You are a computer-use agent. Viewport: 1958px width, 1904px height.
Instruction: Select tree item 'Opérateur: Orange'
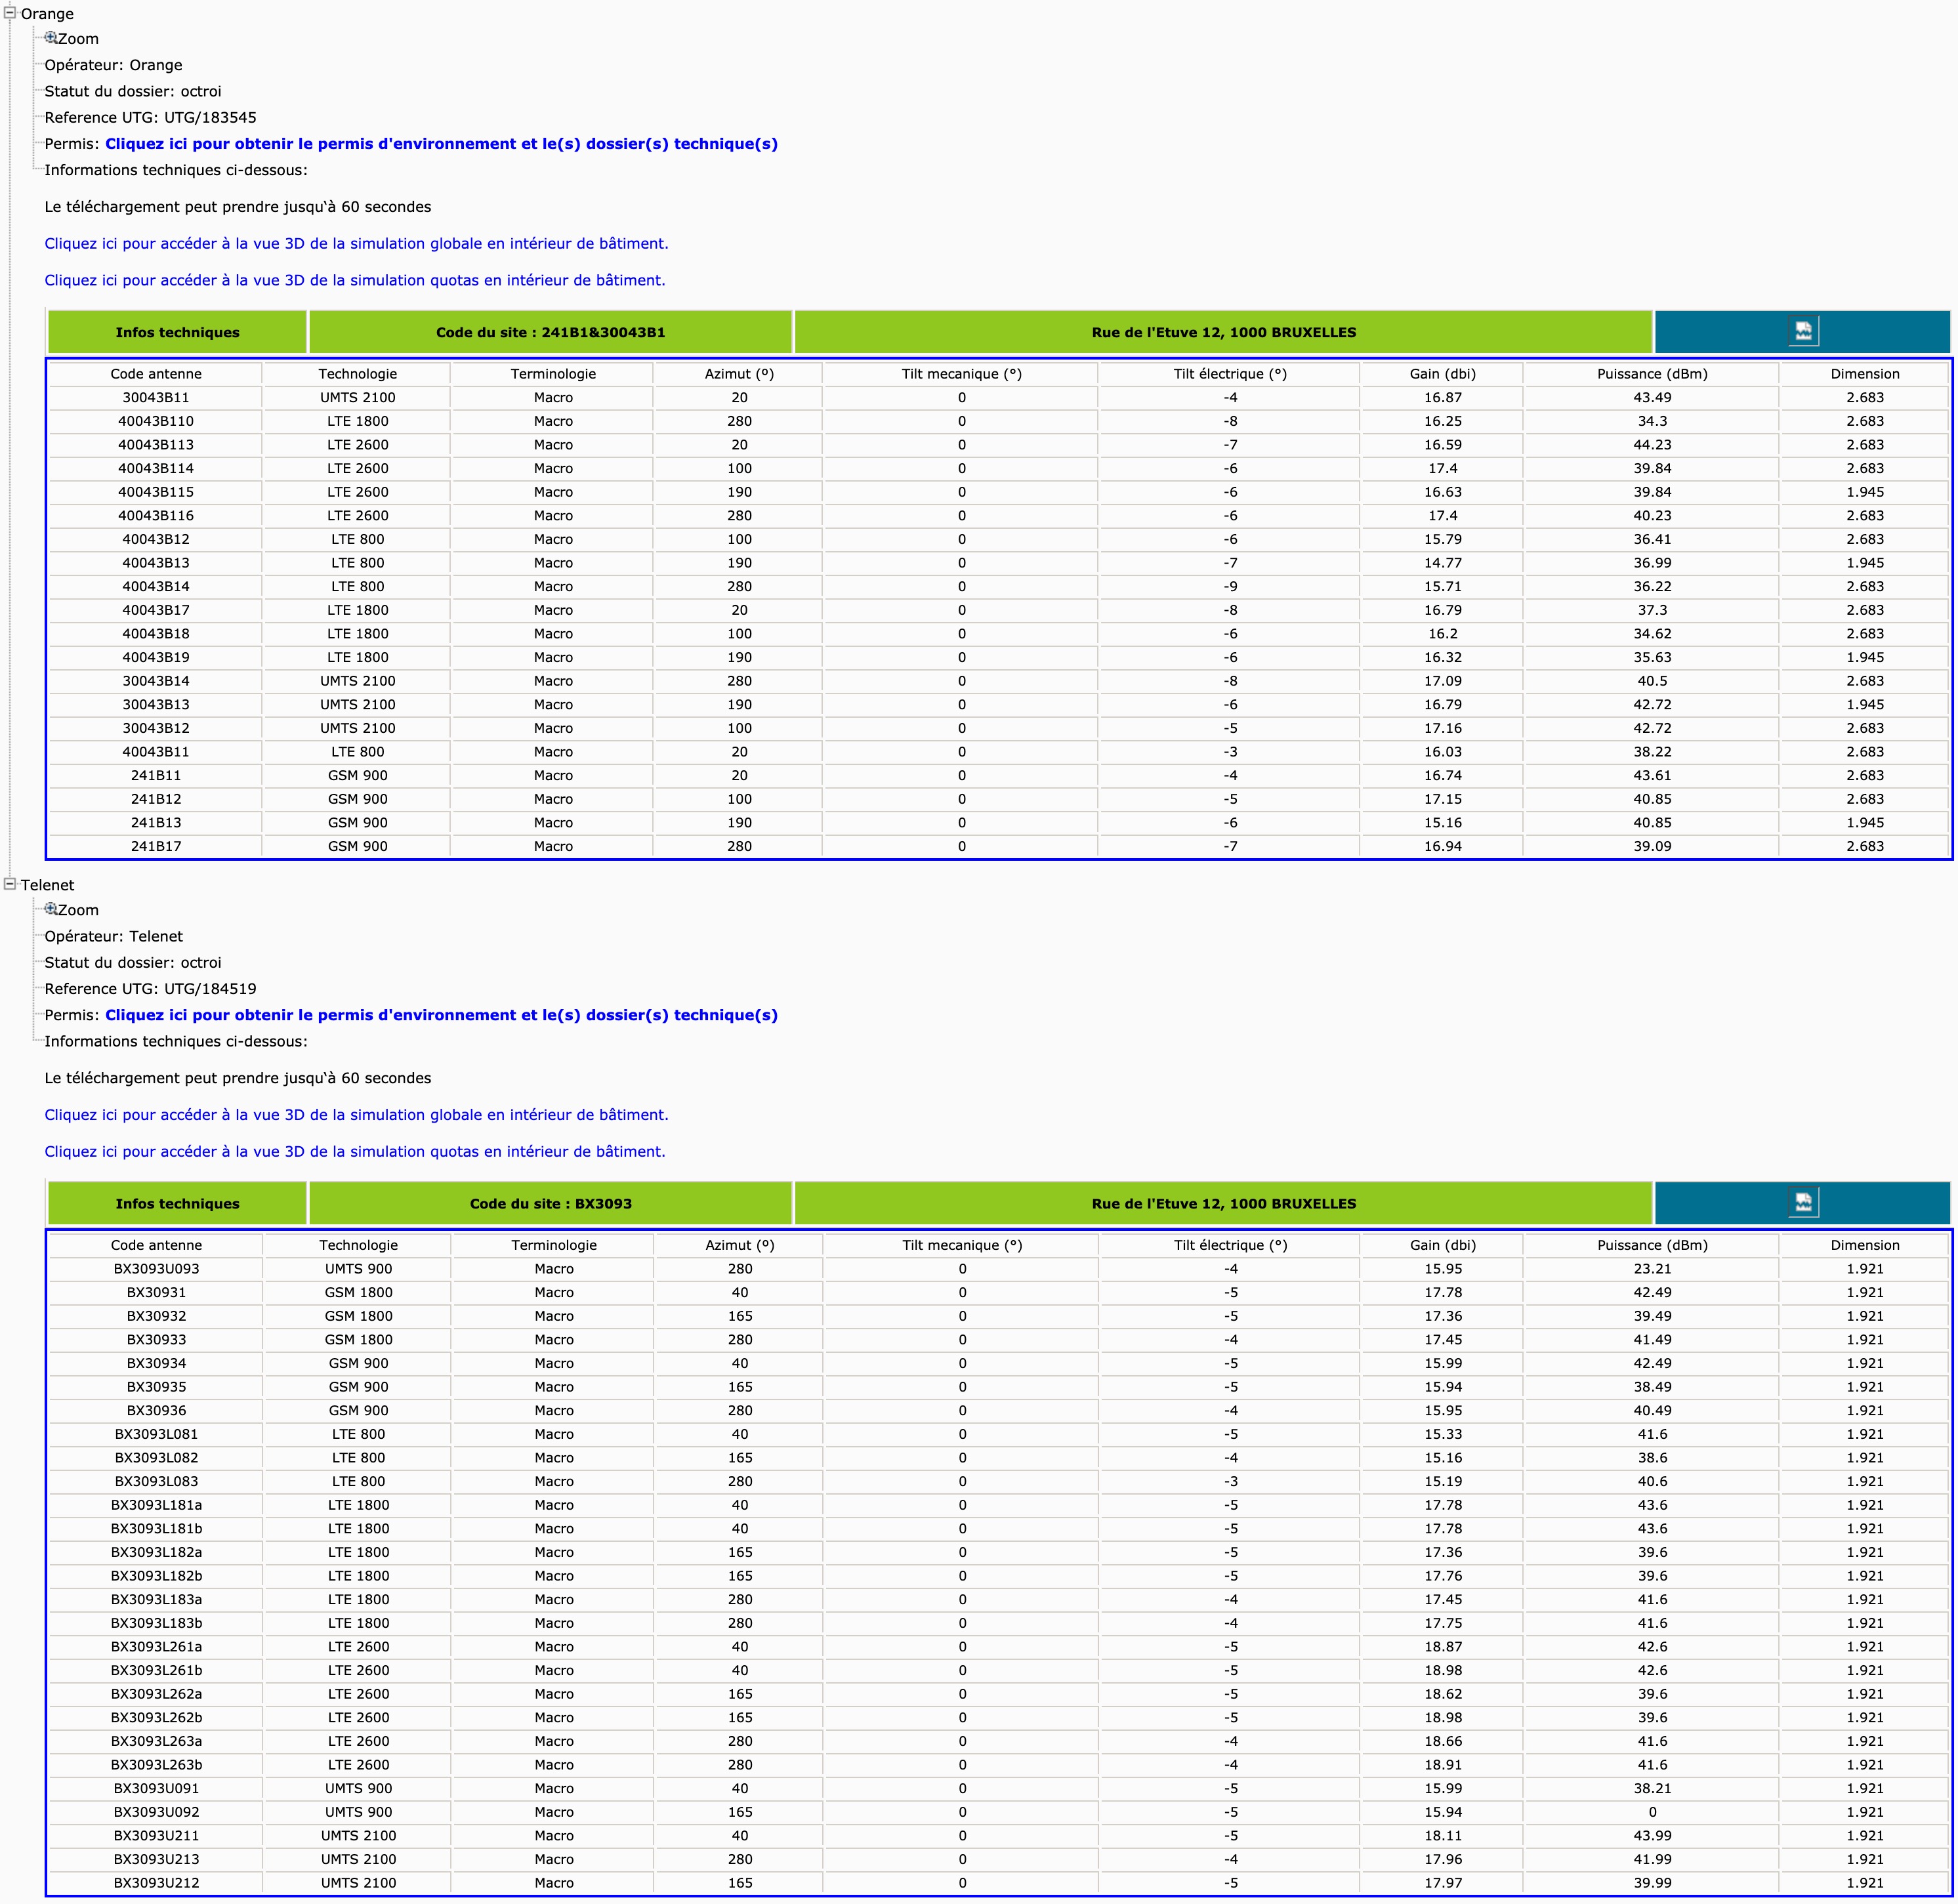tap(113, 65)
